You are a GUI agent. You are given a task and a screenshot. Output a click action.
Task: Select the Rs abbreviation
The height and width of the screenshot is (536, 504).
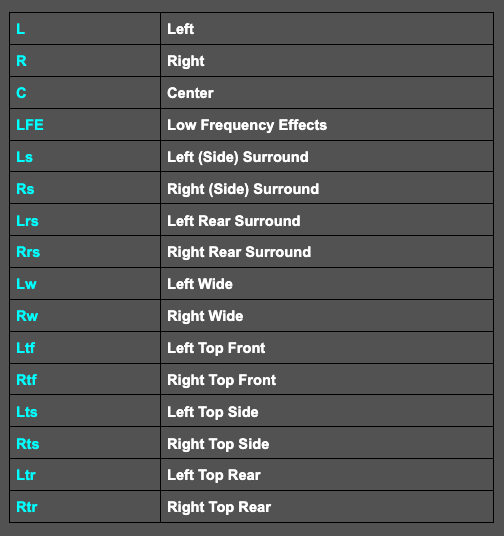(x=25, y=189)
